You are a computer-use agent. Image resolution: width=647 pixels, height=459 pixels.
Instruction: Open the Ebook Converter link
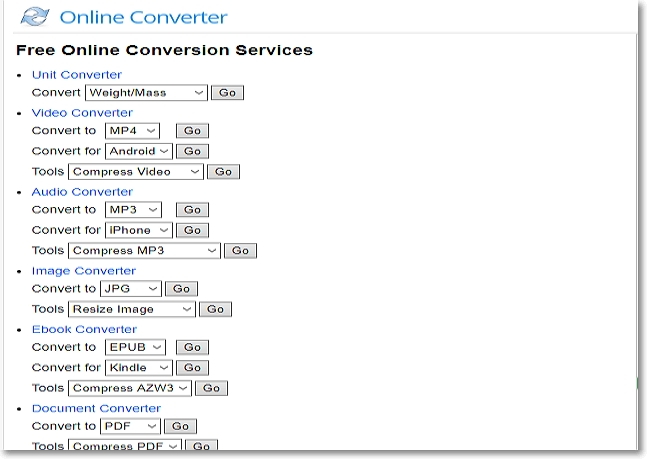[84, 329]
